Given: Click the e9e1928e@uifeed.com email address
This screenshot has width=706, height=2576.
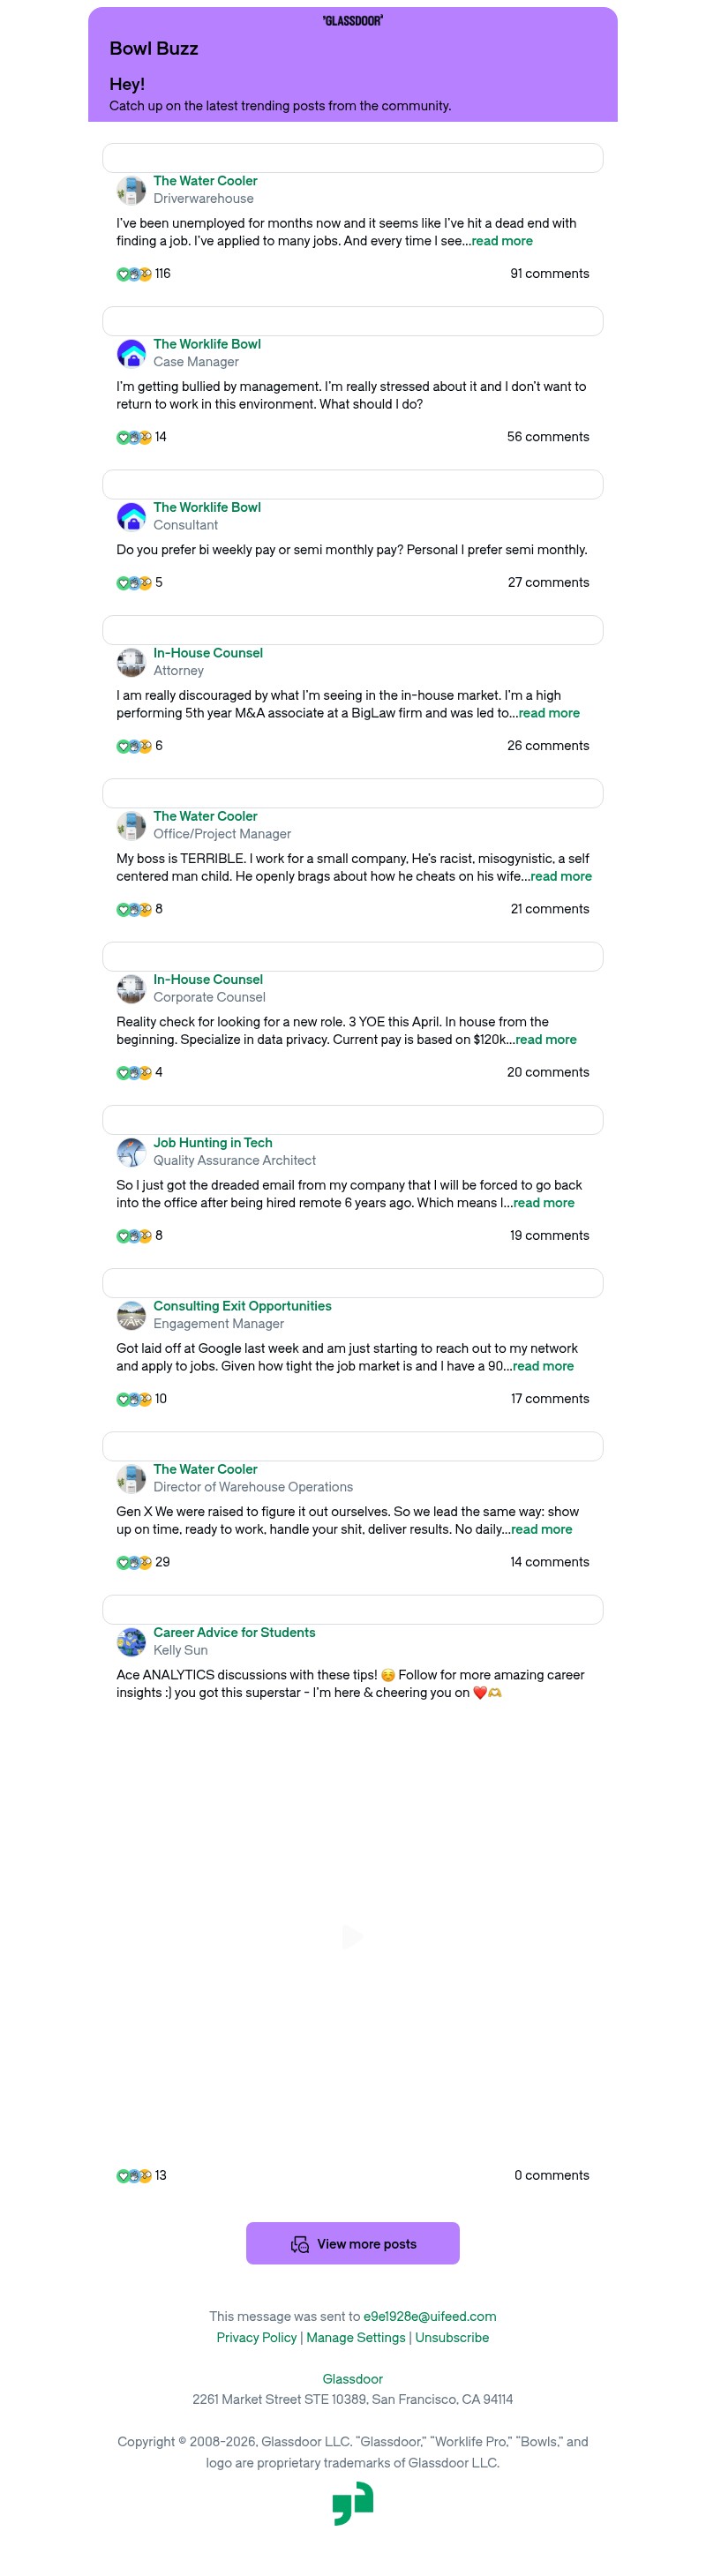Looking at the screenshot, I should click(429, 2316).
